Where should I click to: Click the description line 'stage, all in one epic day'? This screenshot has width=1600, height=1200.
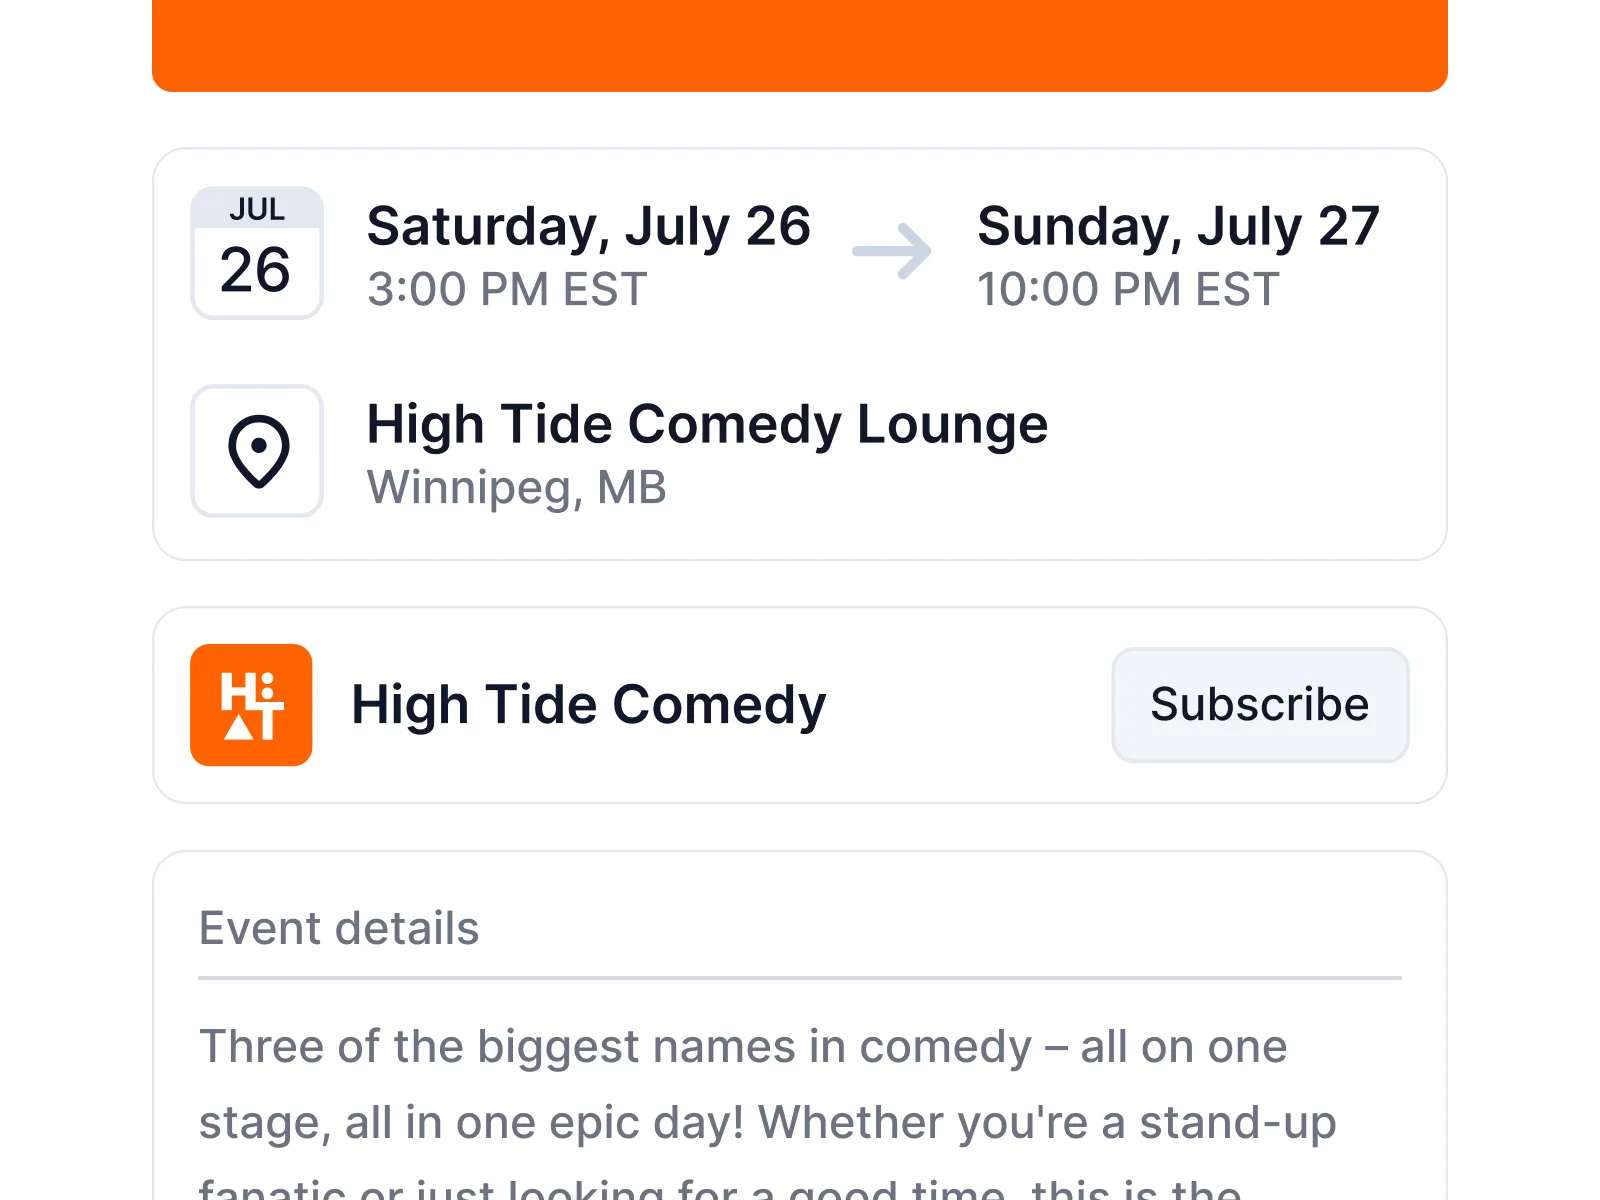coord(767,1122)
